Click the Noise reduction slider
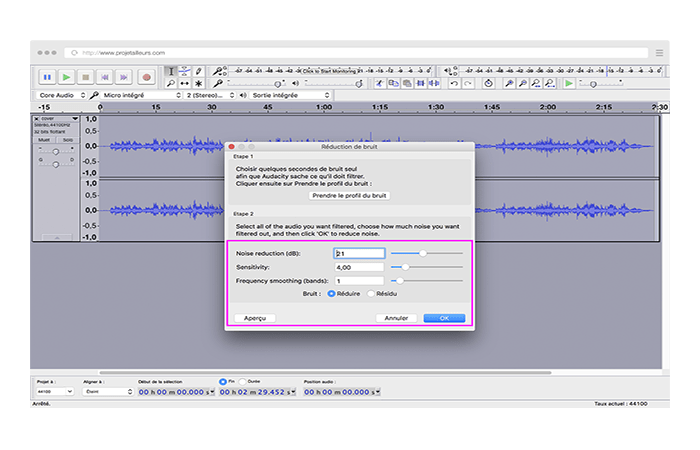Viewport: 700px width, 450px height. click(427, 253)
